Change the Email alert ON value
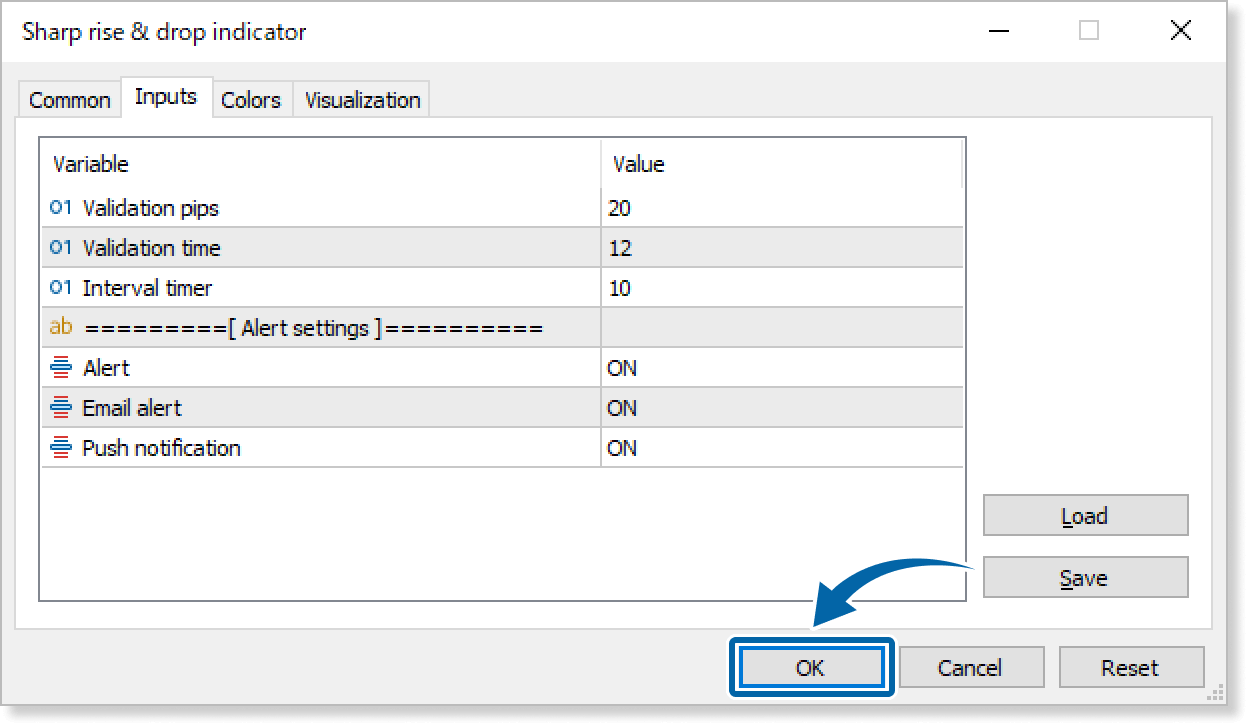Image resolution: width=1248 pixels, height=726 pixels. click(622, 408)
